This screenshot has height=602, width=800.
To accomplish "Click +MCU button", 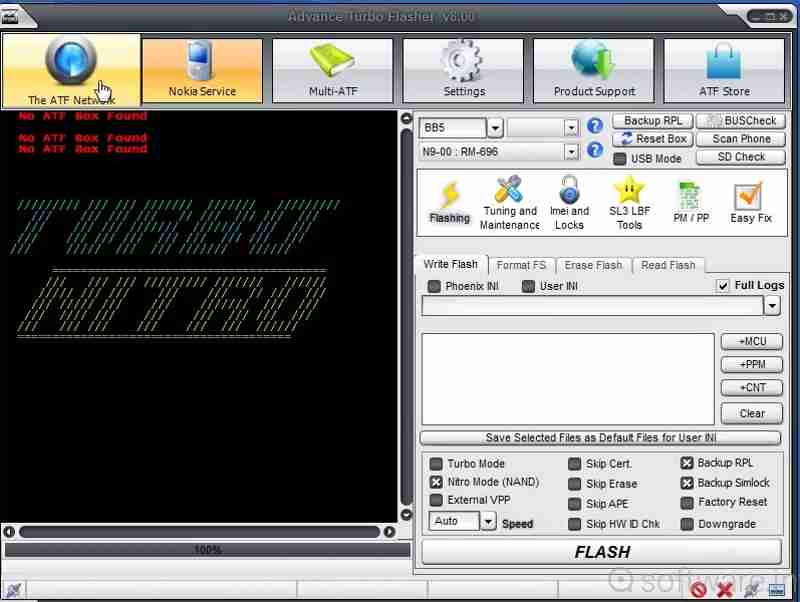I will (752, 341).
